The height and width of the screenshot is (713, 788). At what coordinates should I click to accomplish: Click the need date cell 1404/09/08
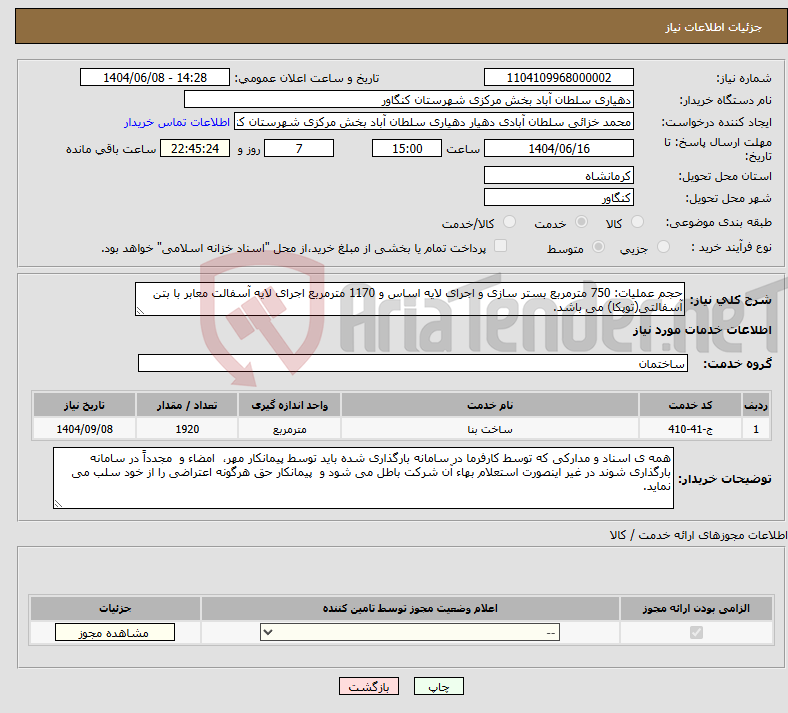(84, 429)
